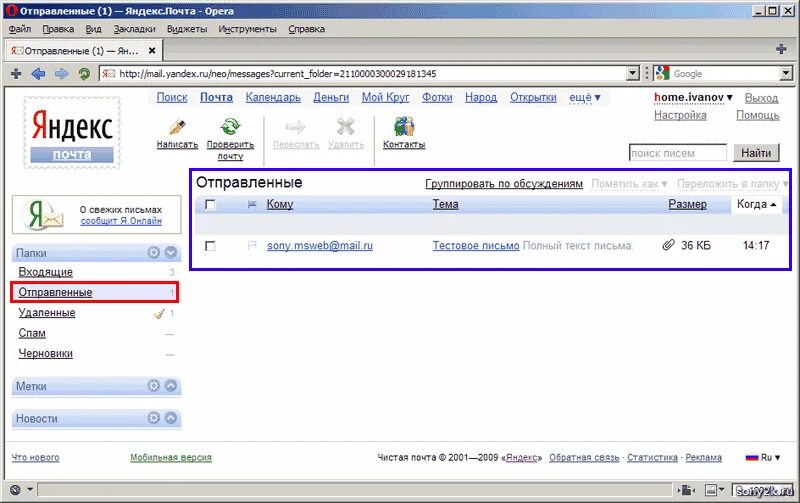This screenshot has height=503, width=800.
Task: Click the Google search input field
Action: click(x=726, y=73)
